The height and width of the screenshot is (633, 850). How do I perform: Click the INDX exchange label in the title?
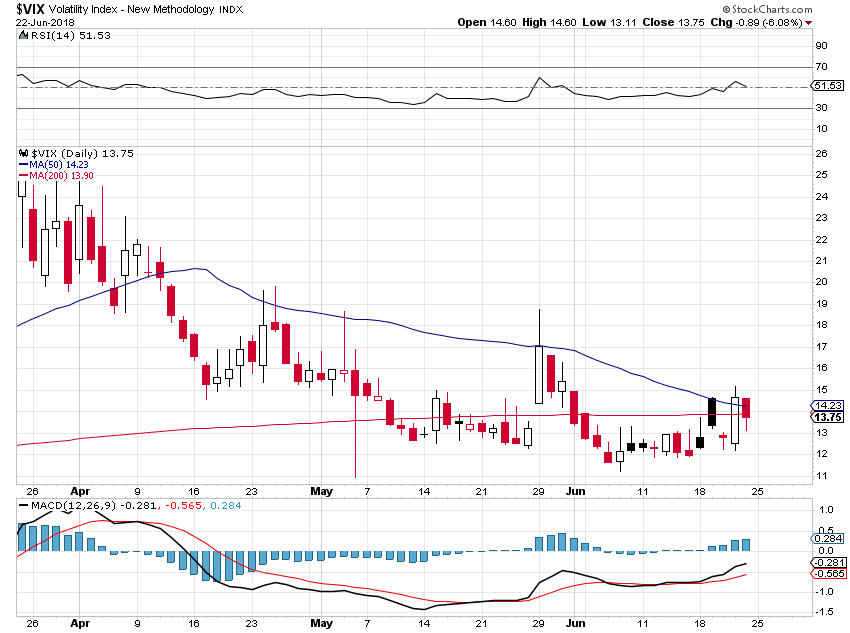[x=231, y=9]
